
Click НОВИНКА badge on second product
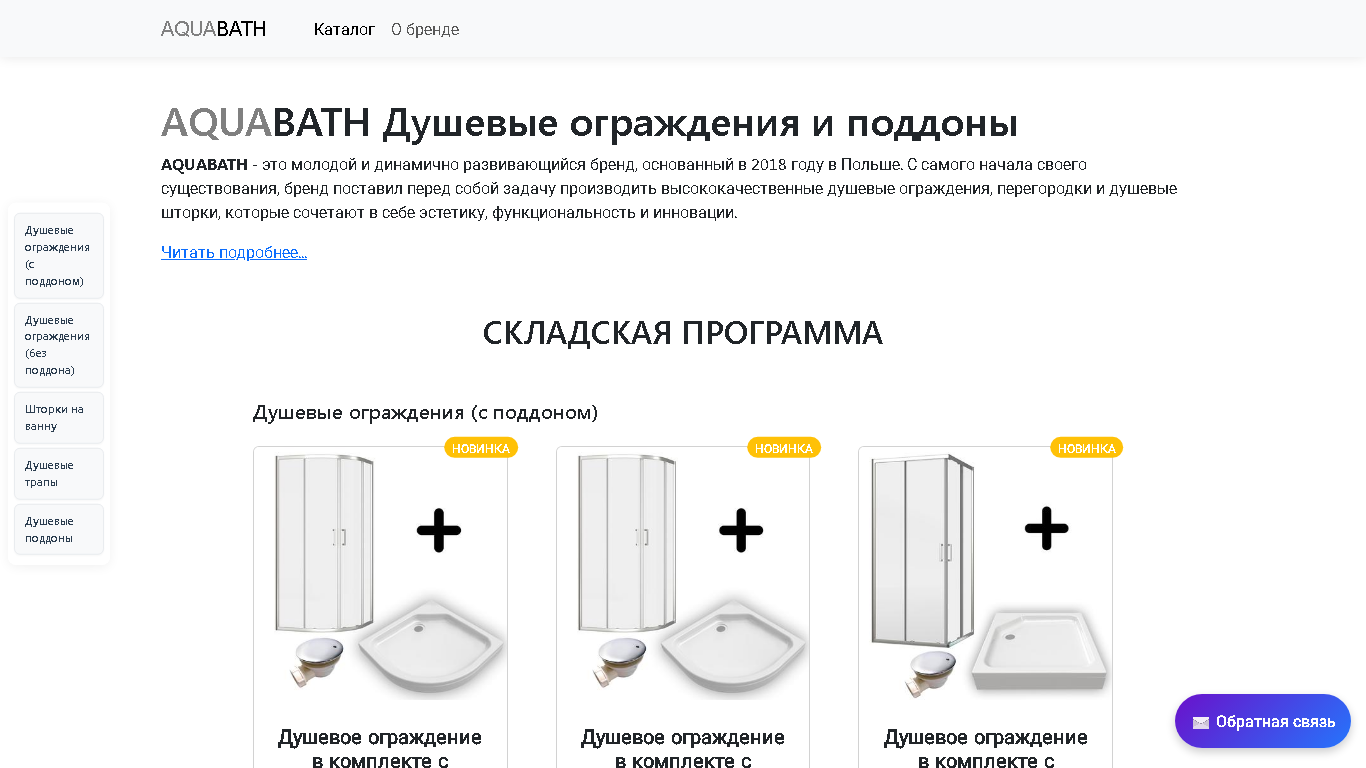click(x=784, y=448)
